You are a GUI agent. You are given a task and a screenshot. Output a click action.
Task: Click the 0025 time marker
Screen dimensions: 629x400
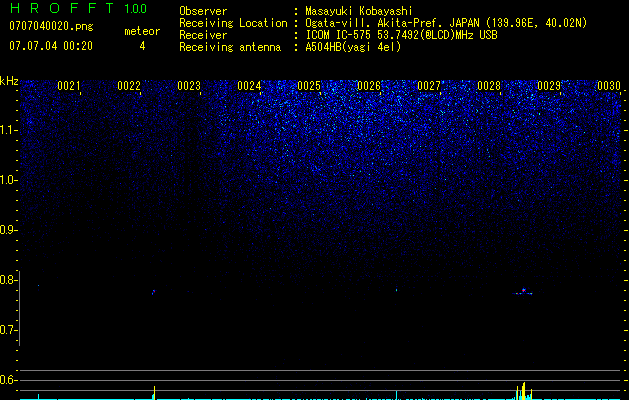tap(309, 86)
